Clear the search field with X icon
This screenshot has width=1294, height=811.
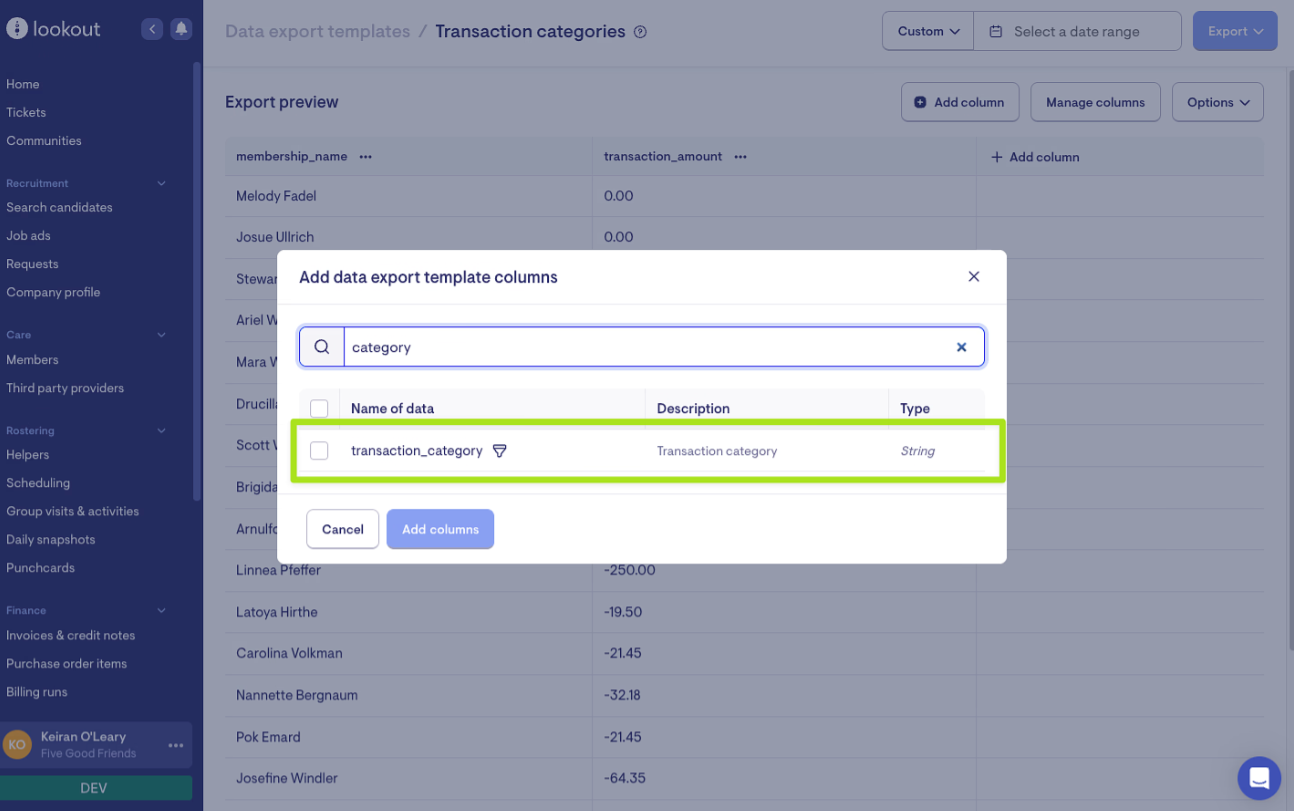click(x=961, y=347)
